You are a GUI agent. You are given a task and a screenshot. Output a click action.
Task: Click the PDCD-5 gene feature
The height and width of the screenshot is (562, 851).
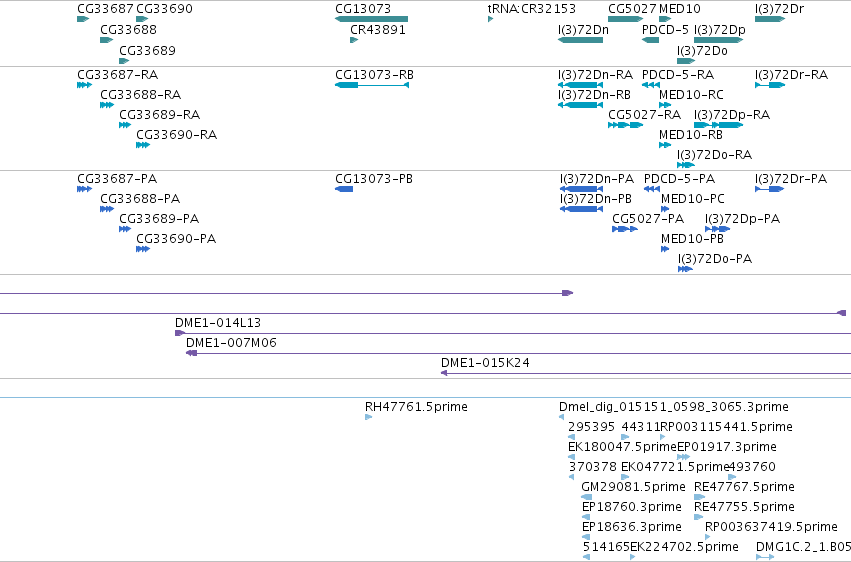[x=650, y=40]
